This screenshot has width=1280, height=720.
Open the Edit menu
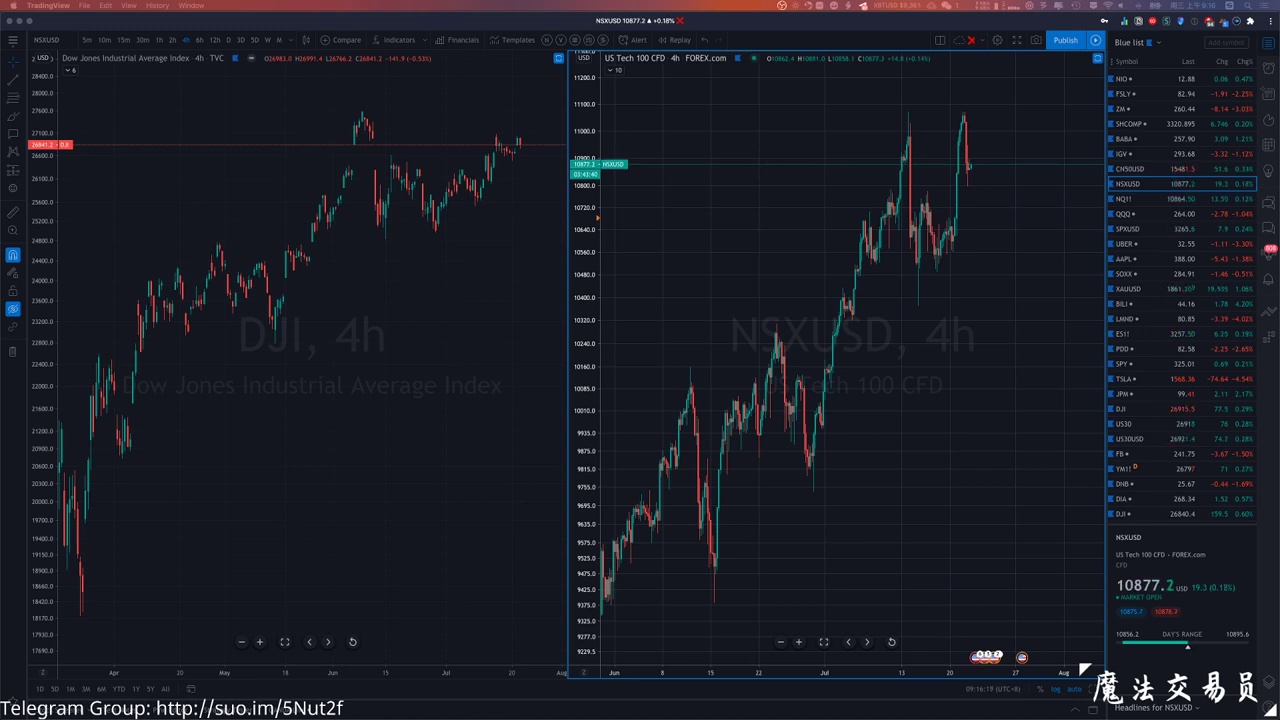(x=106, y=6)
